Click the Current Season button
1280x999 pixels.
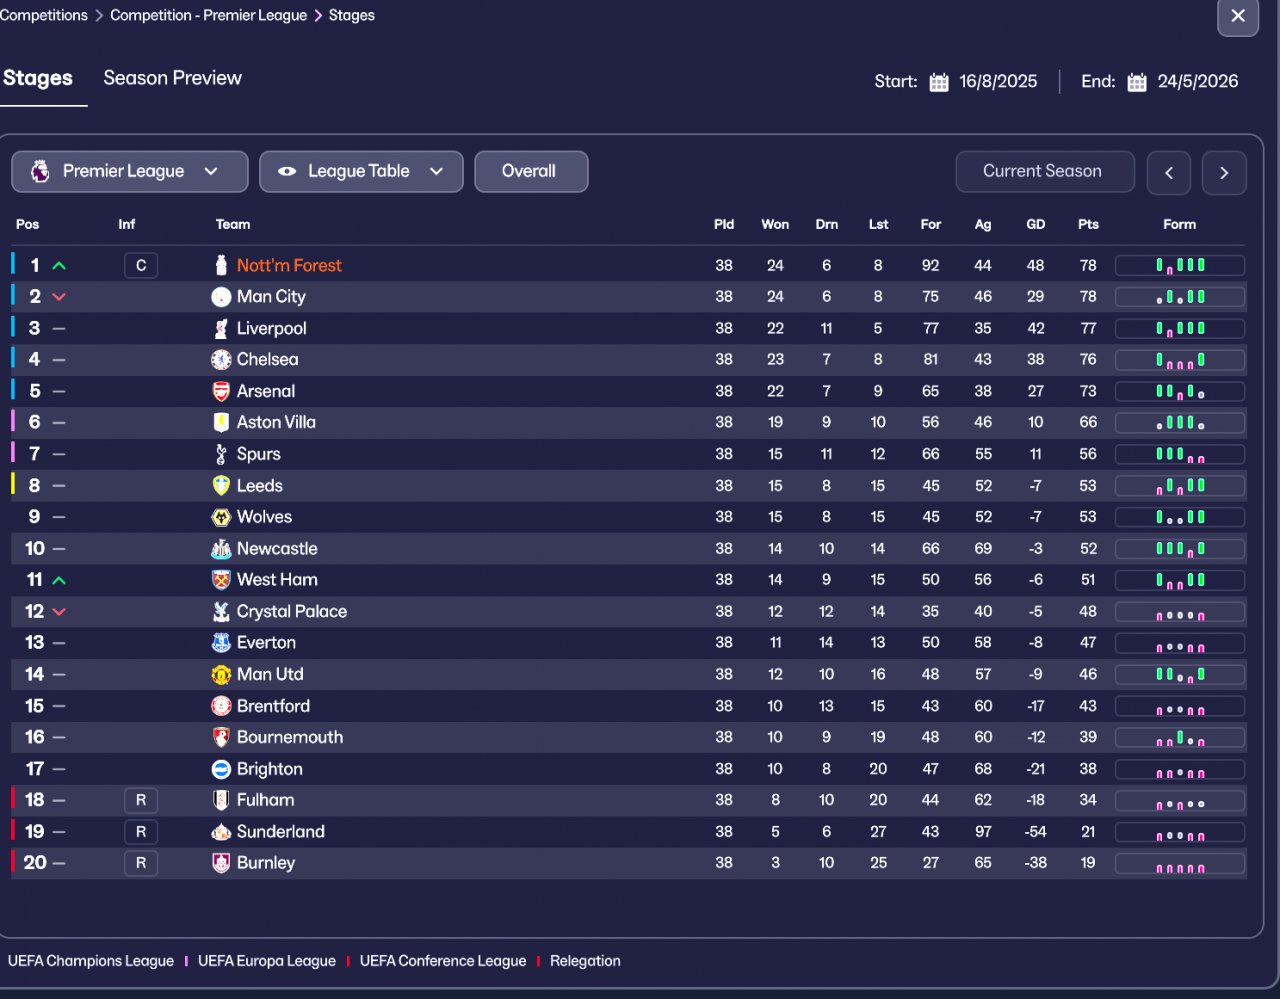pyautogui.click(x=1044, y=171)
